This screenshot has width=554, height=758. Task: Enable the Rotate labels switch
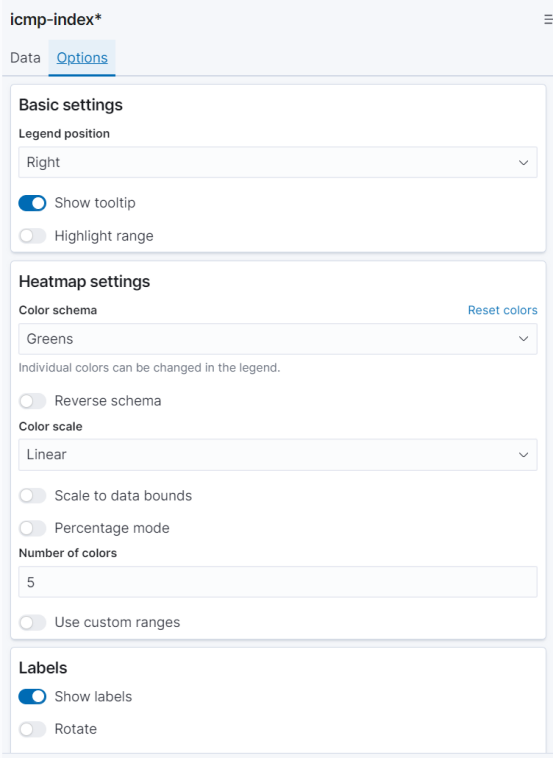point(32,729)
